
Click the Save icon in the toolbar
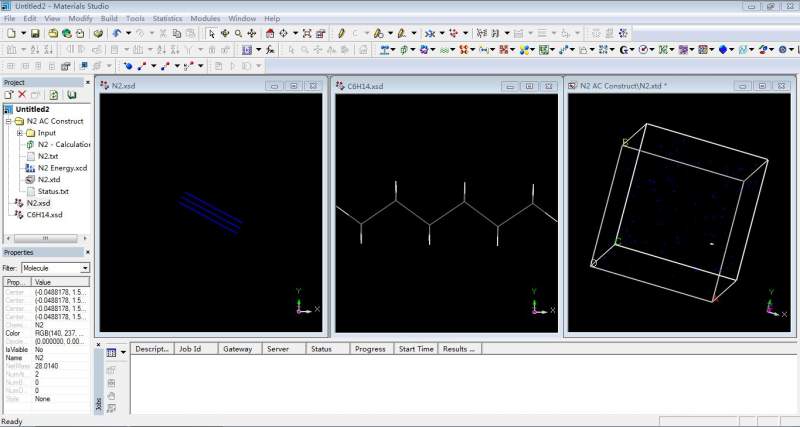(35, 33)
